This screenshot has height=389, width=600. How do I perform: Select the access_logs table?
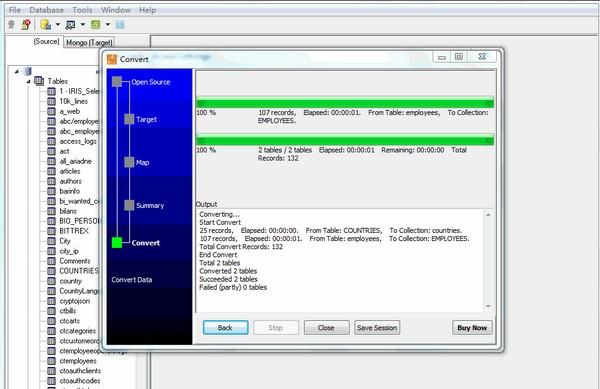click(78, 141)
